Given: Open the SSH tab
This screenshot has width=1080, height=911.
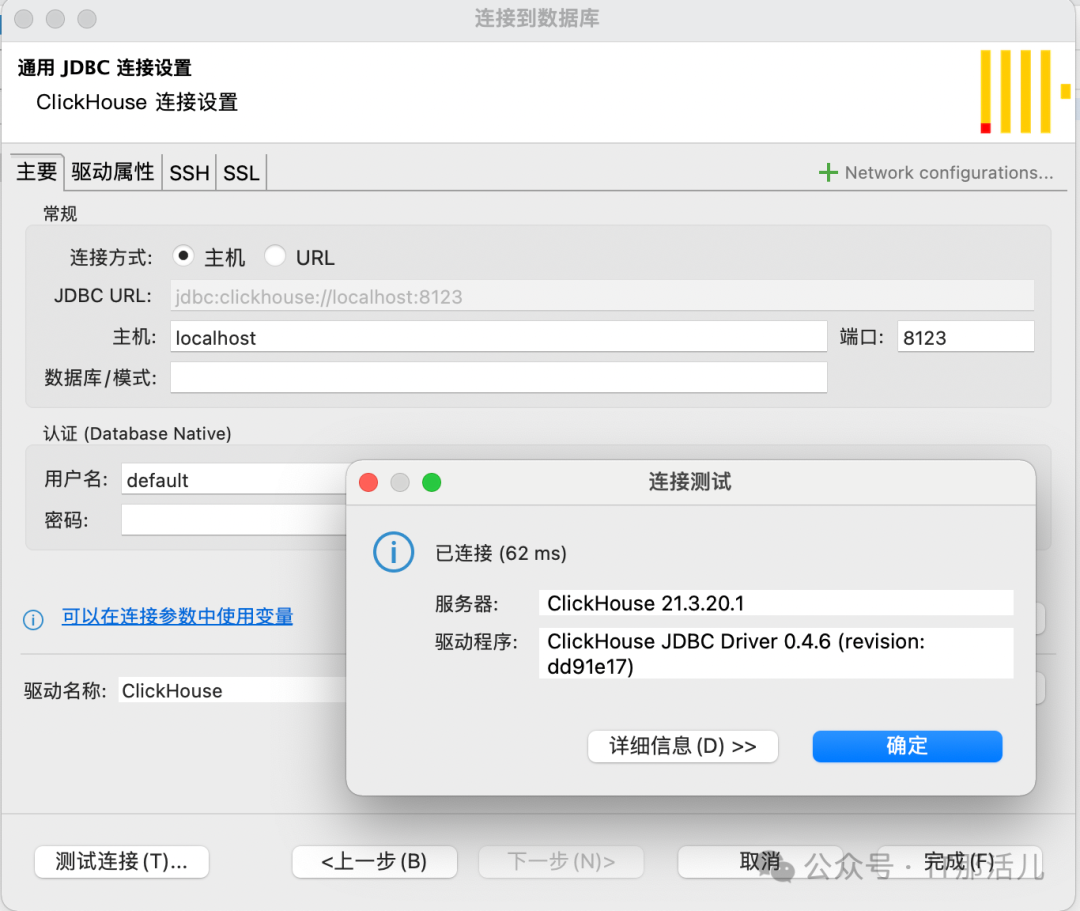Looking at the screenshot, I should tap(189, 172).
